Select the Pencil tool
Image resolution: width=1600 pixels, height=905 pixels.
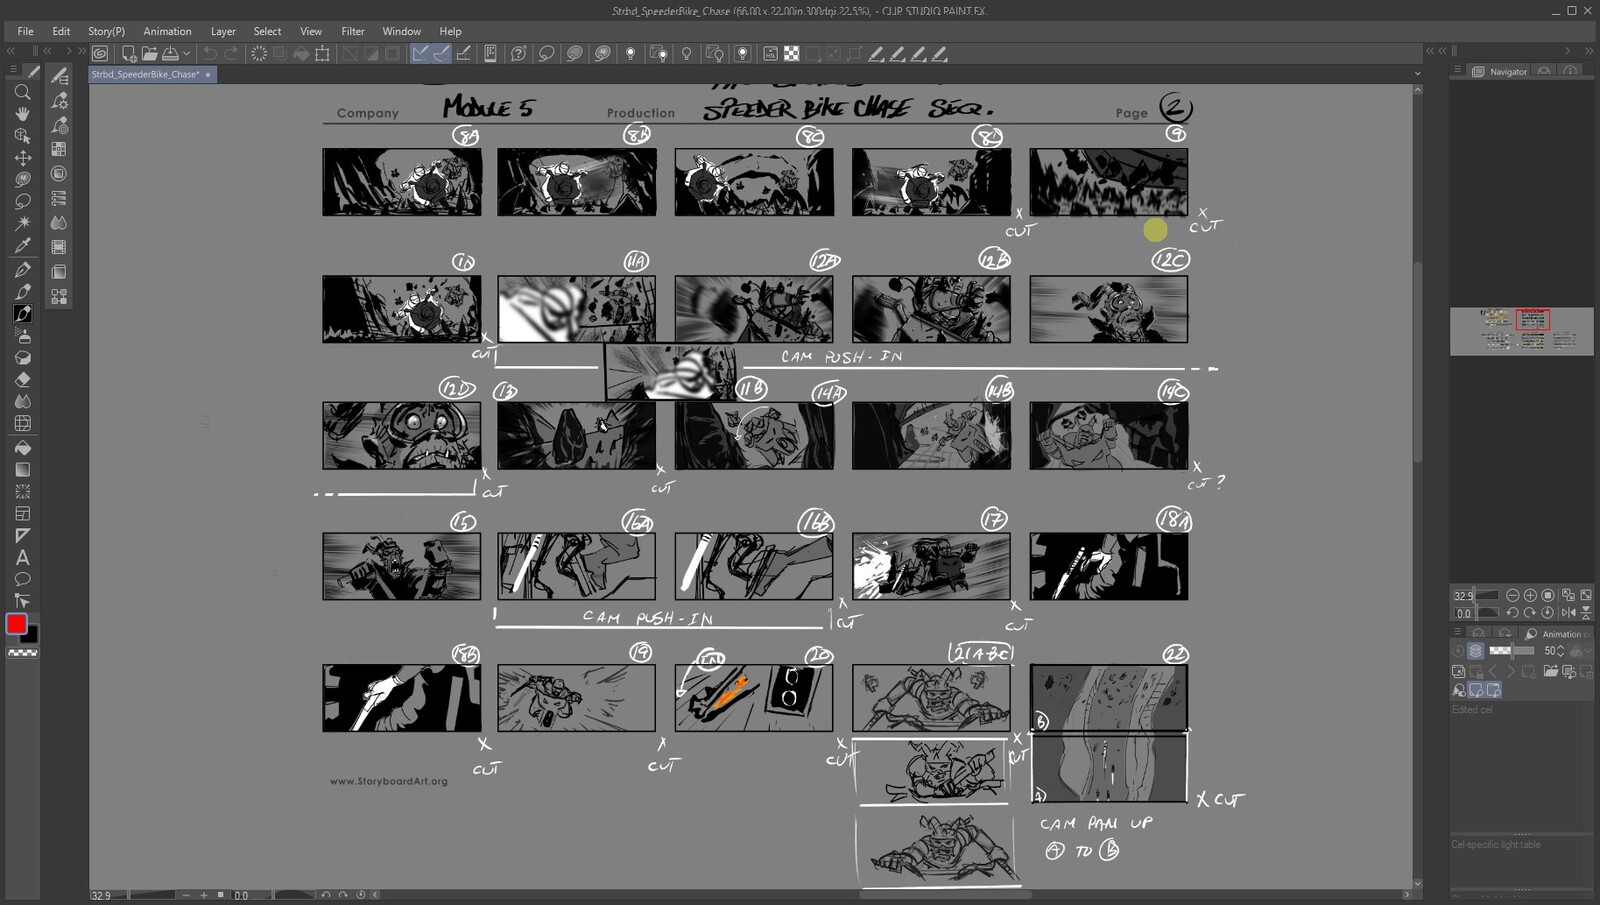[22, 292]
